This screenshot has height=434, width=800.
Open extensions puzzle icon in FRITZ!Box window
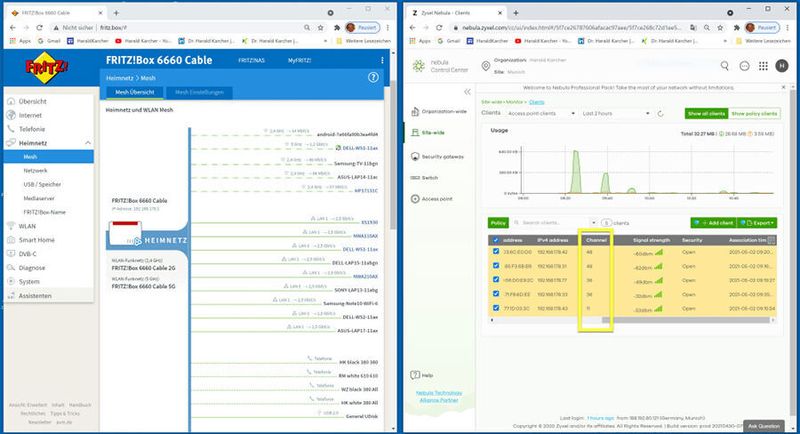(x=337, y=28)
